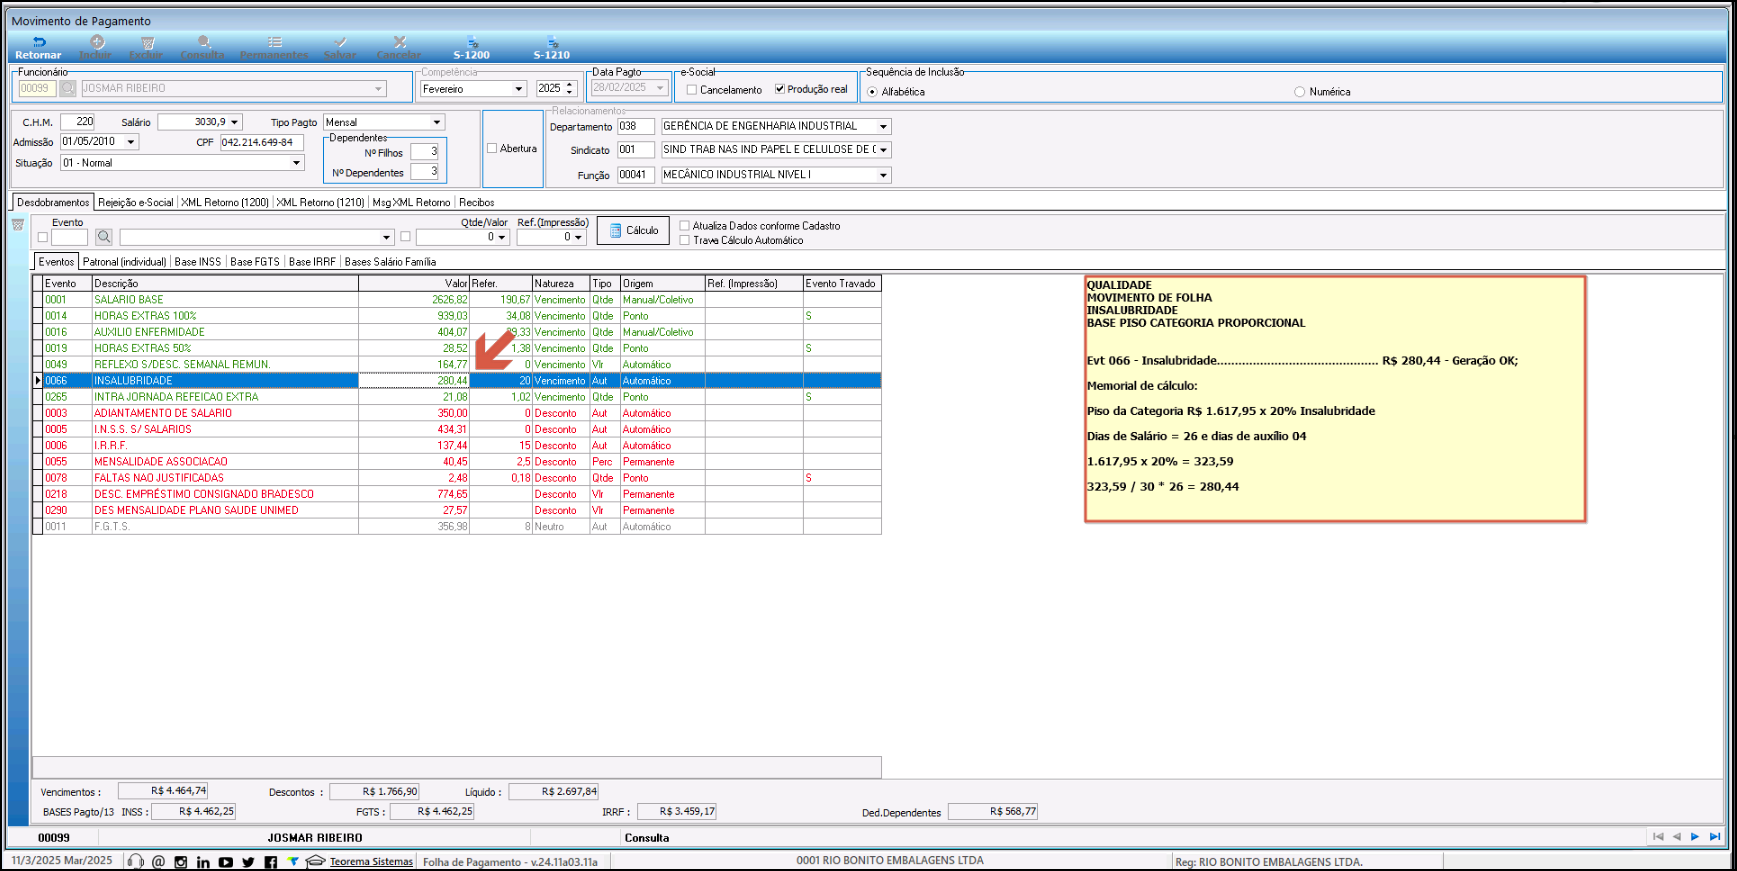The width and height of the screenshot is (1737, 871).
Task: Click the S-1210 document icon
Action: click(552, 42)
